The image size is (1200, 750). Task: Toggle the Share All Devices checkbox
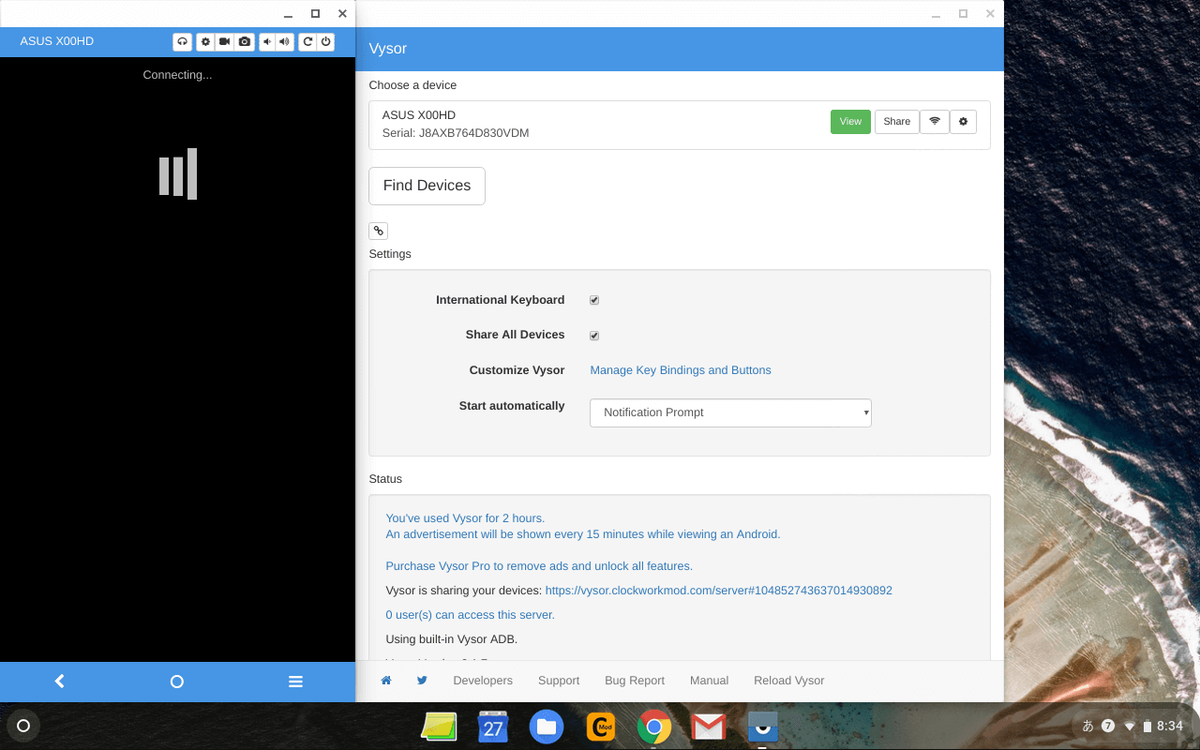[594, 335]
